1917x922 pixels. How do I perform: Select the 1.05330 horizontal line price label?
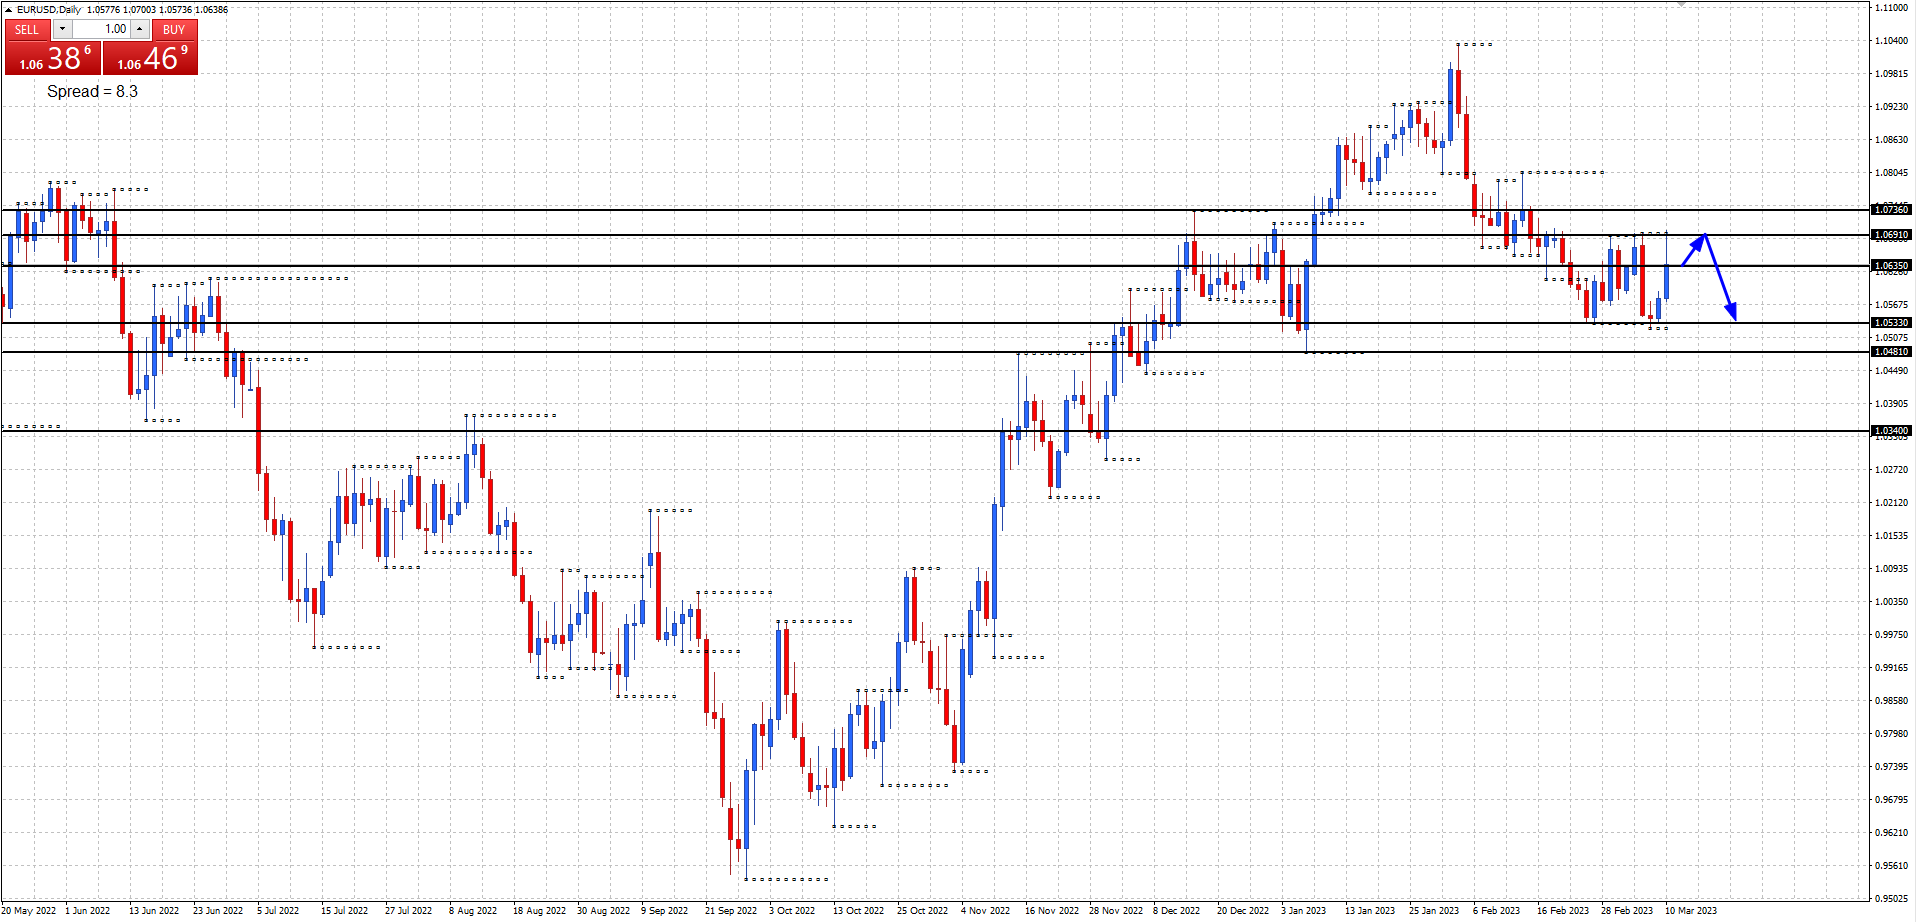[1890, 323]
